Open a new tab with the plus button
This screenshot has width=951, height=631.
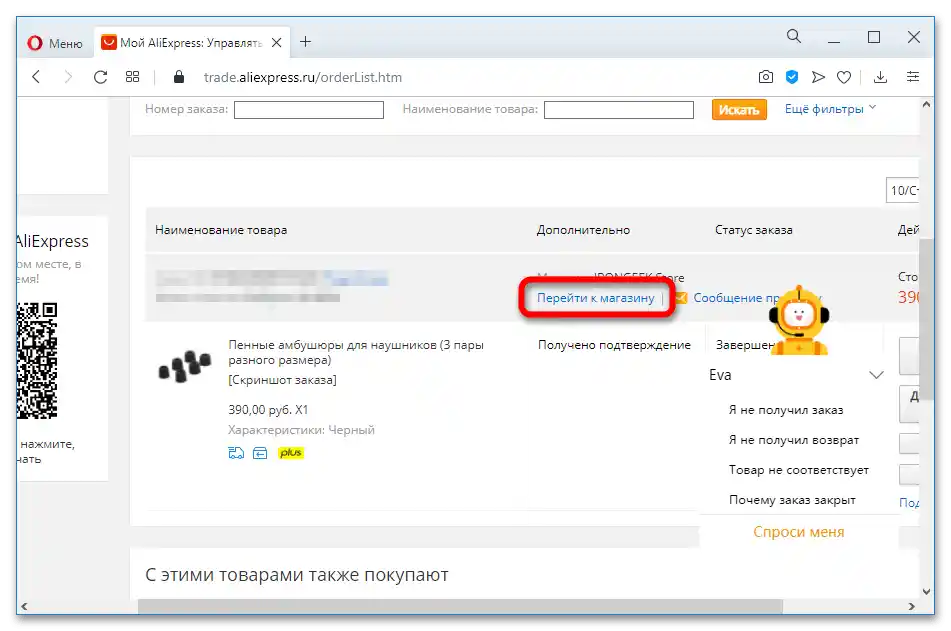306,41
